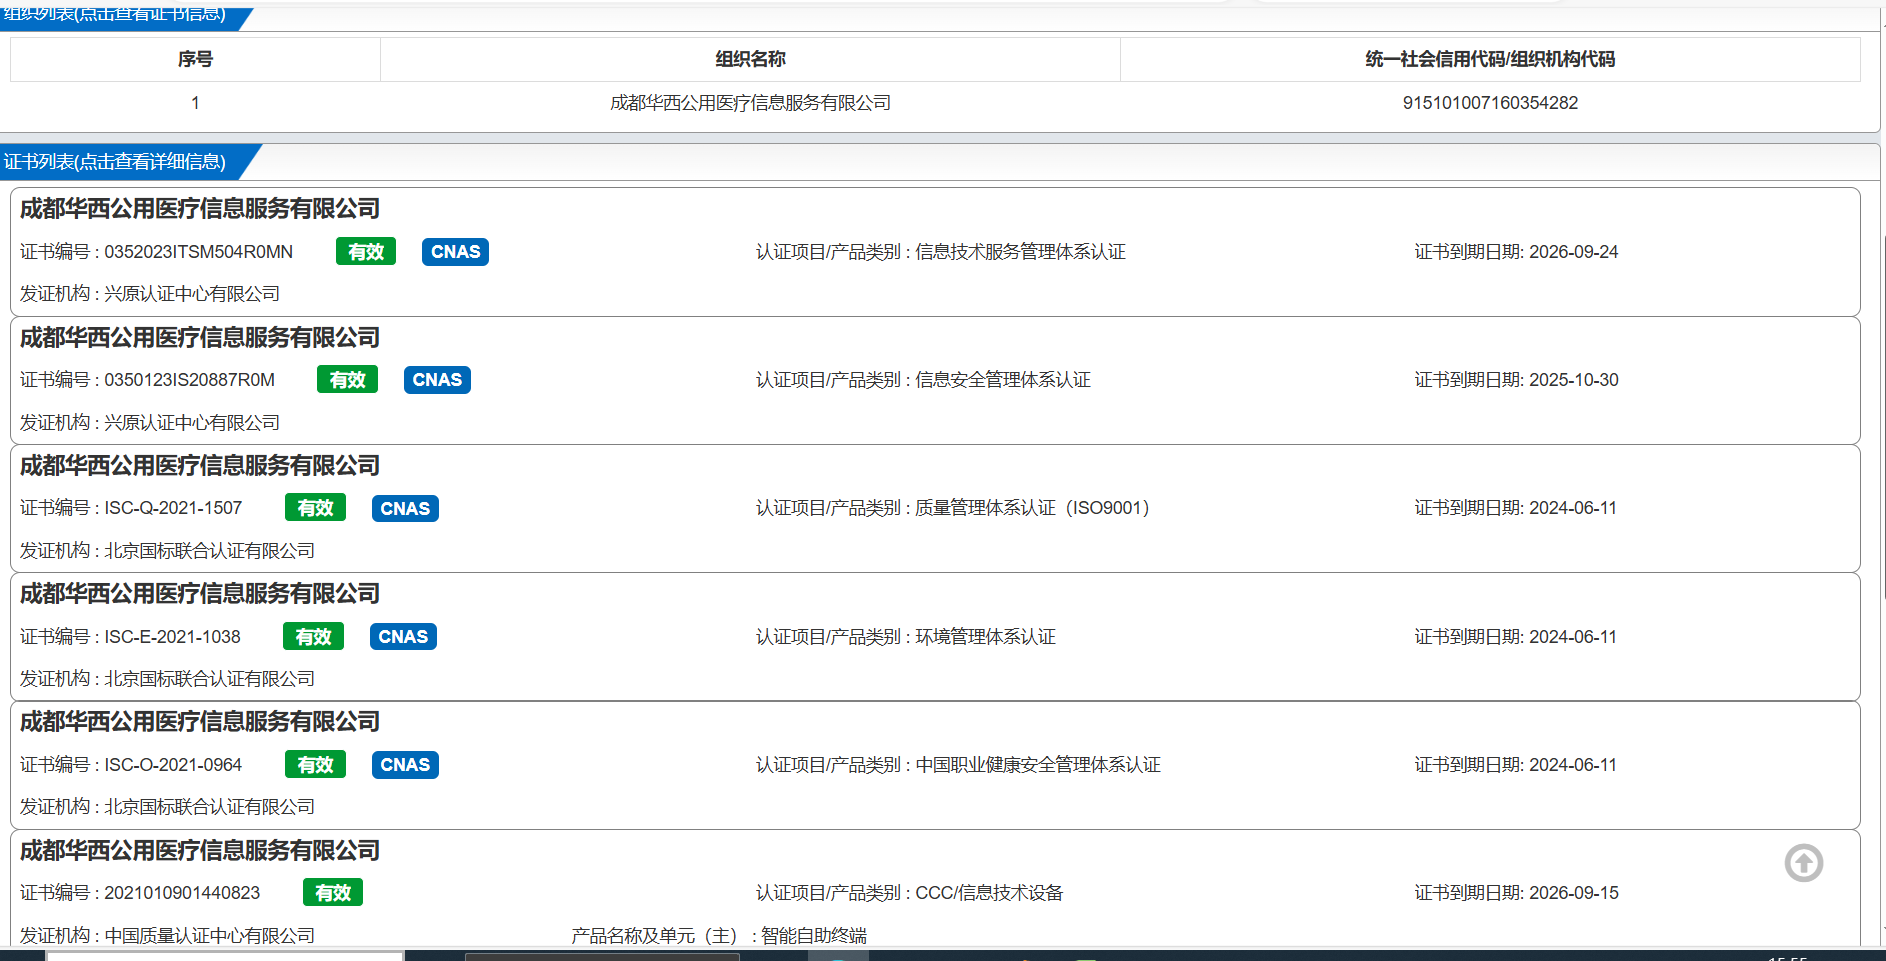Click the scroll-to-top arrow icon

click(1804, 863)
